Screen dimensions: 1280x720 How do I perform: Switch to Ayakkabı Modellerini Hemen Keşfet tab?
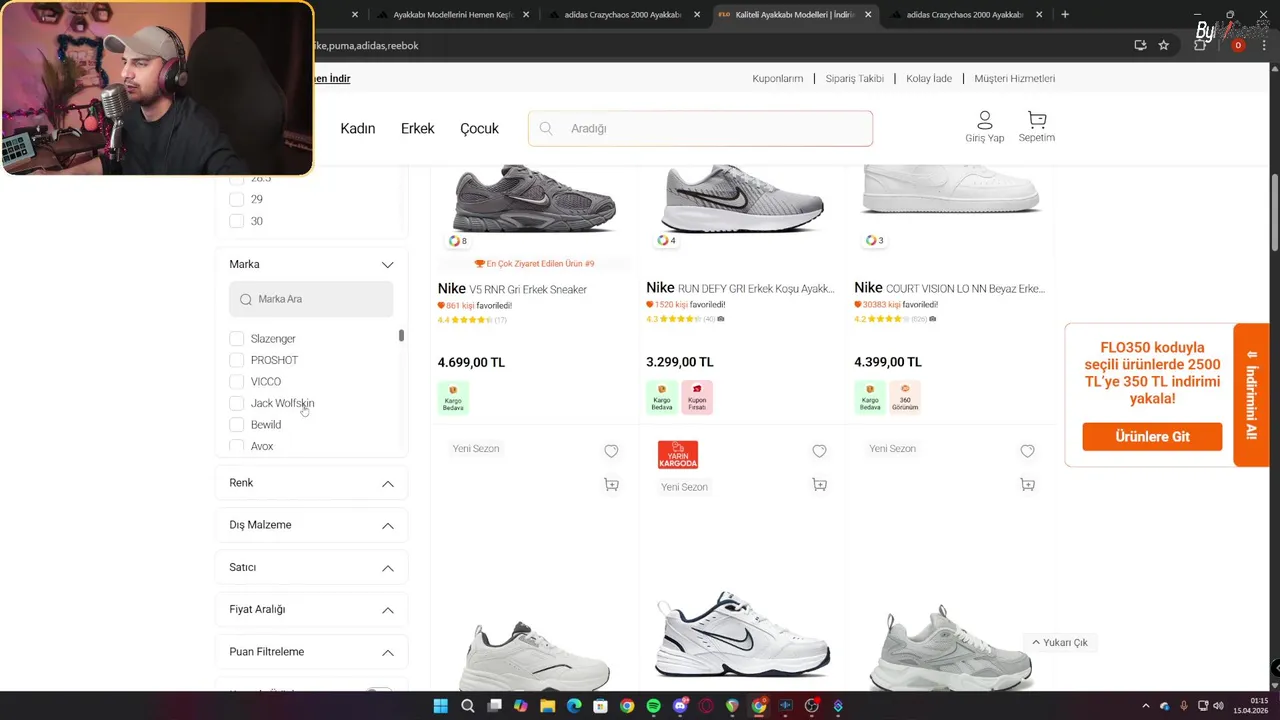click(x=454, y=15)
